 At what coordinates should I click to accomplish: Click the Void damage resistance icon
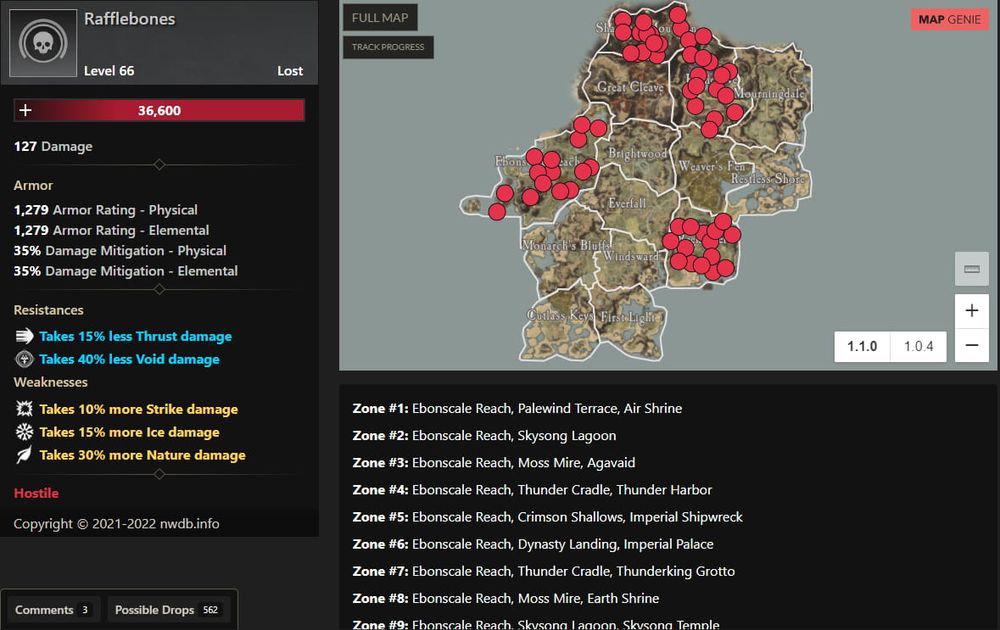click(24, 359)
